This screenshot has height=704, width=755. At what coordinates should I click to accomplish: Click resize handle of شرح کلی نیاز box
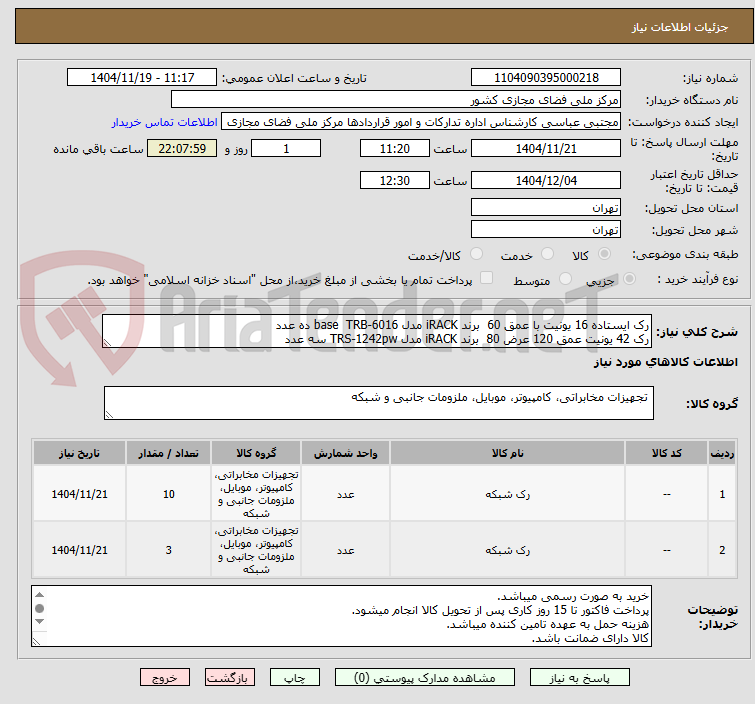(107, 343)
